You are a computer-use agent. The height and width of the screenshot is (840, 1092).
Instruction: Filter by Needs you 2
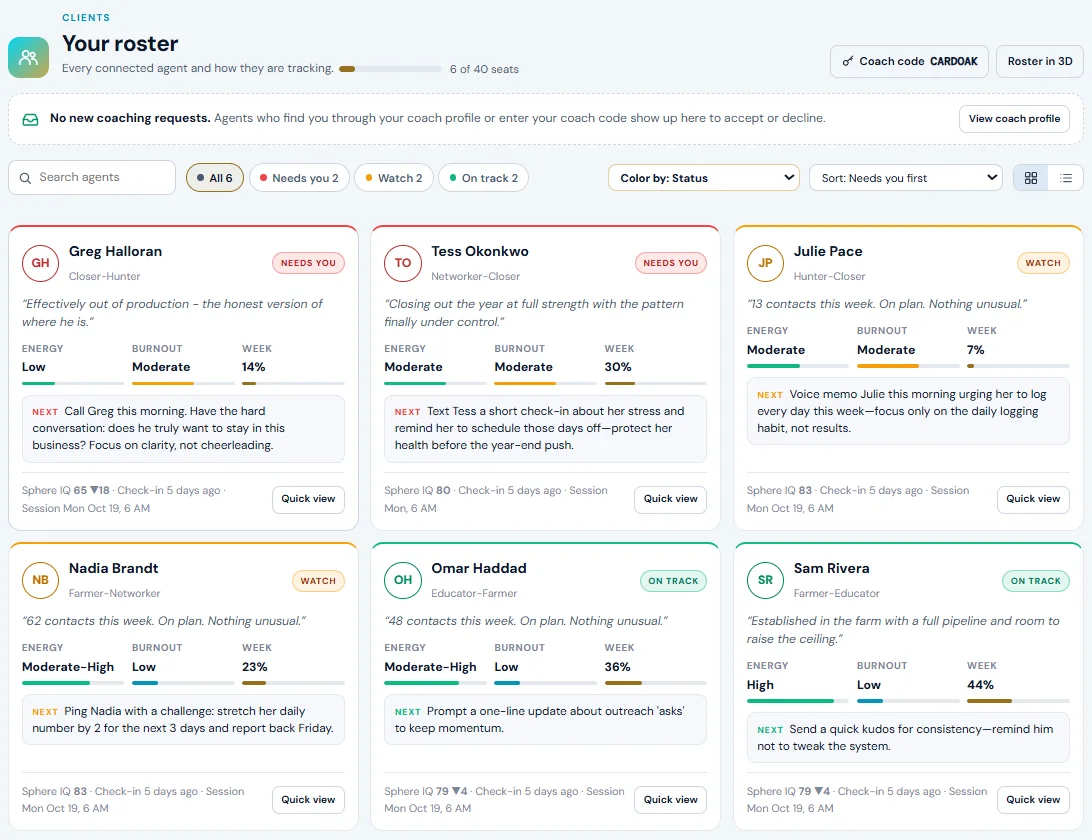coord(299,178)
